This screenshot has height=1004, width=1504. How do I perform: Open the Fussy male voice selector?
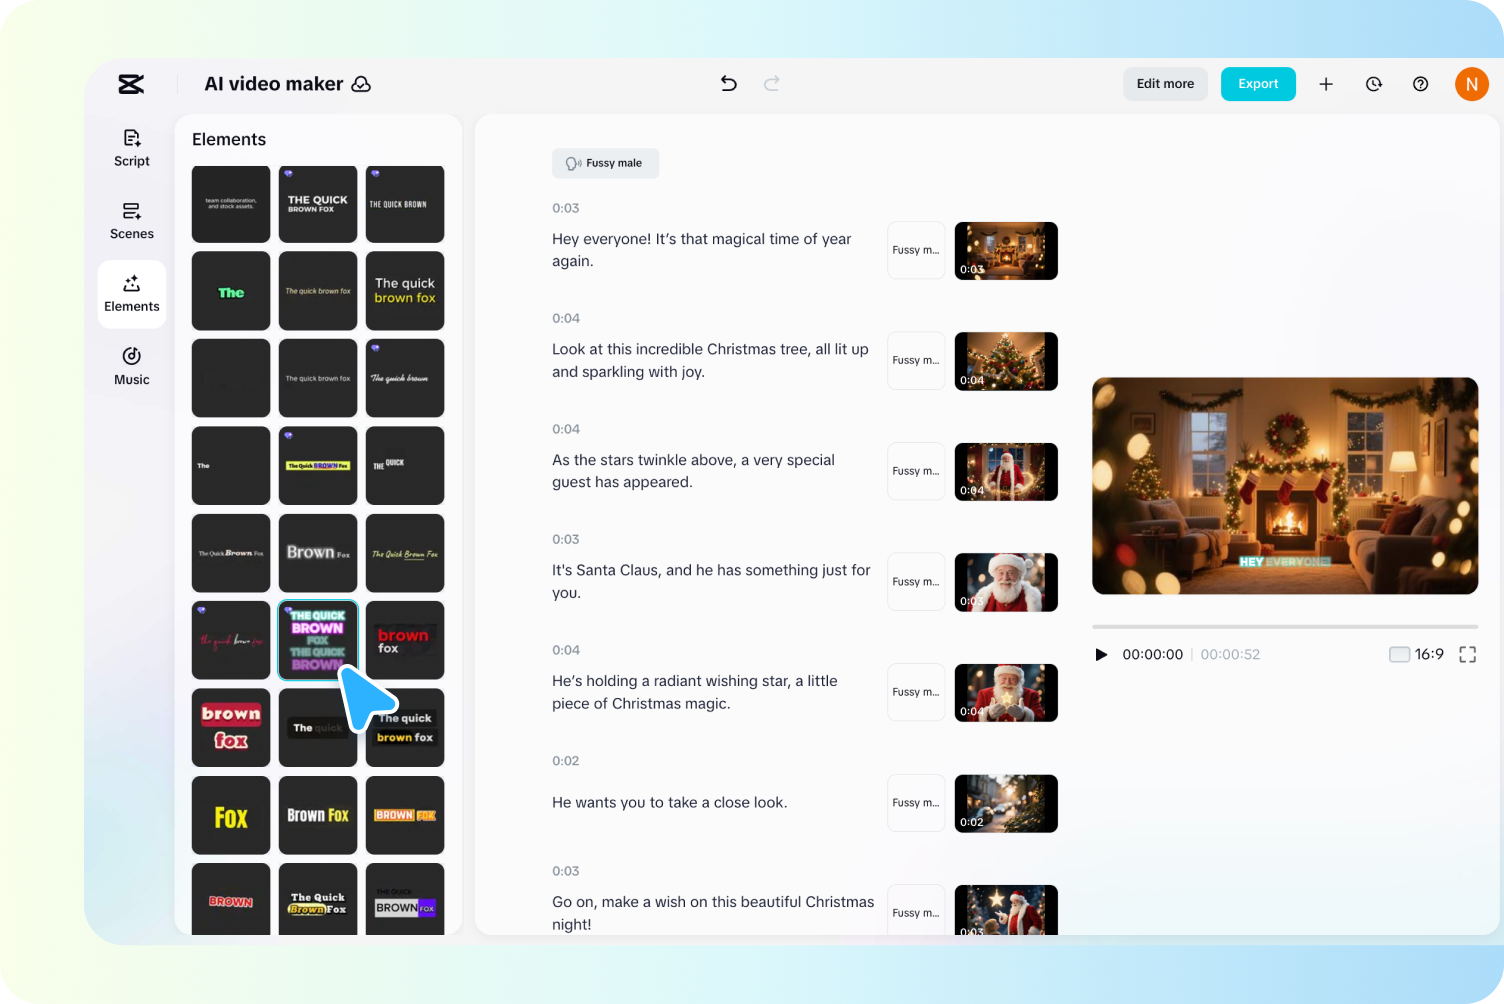[x=605, y=163]
